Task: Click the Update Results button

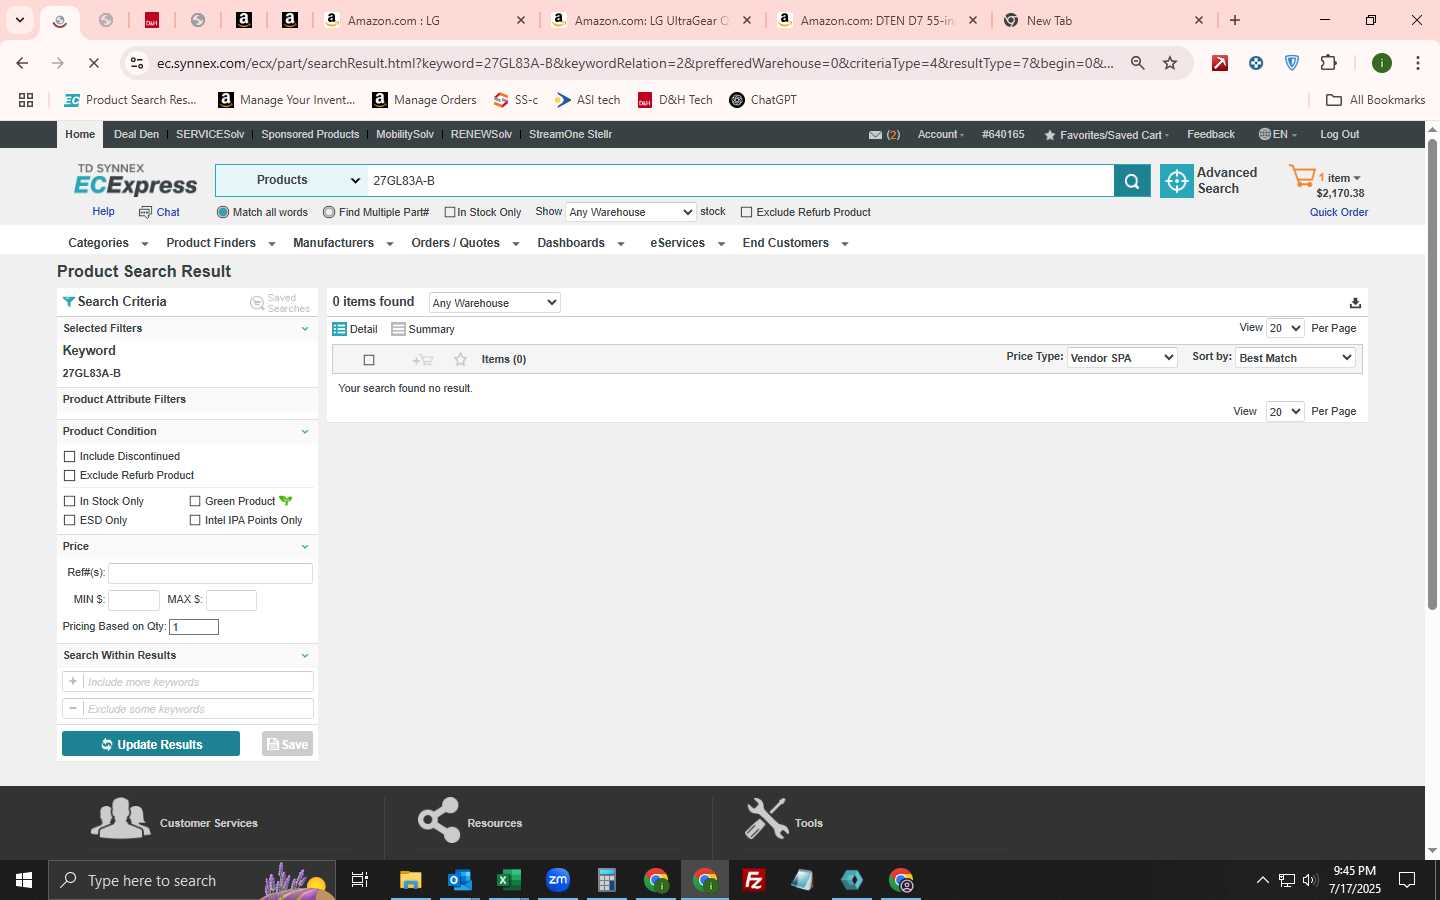Action: pos(151,744)
